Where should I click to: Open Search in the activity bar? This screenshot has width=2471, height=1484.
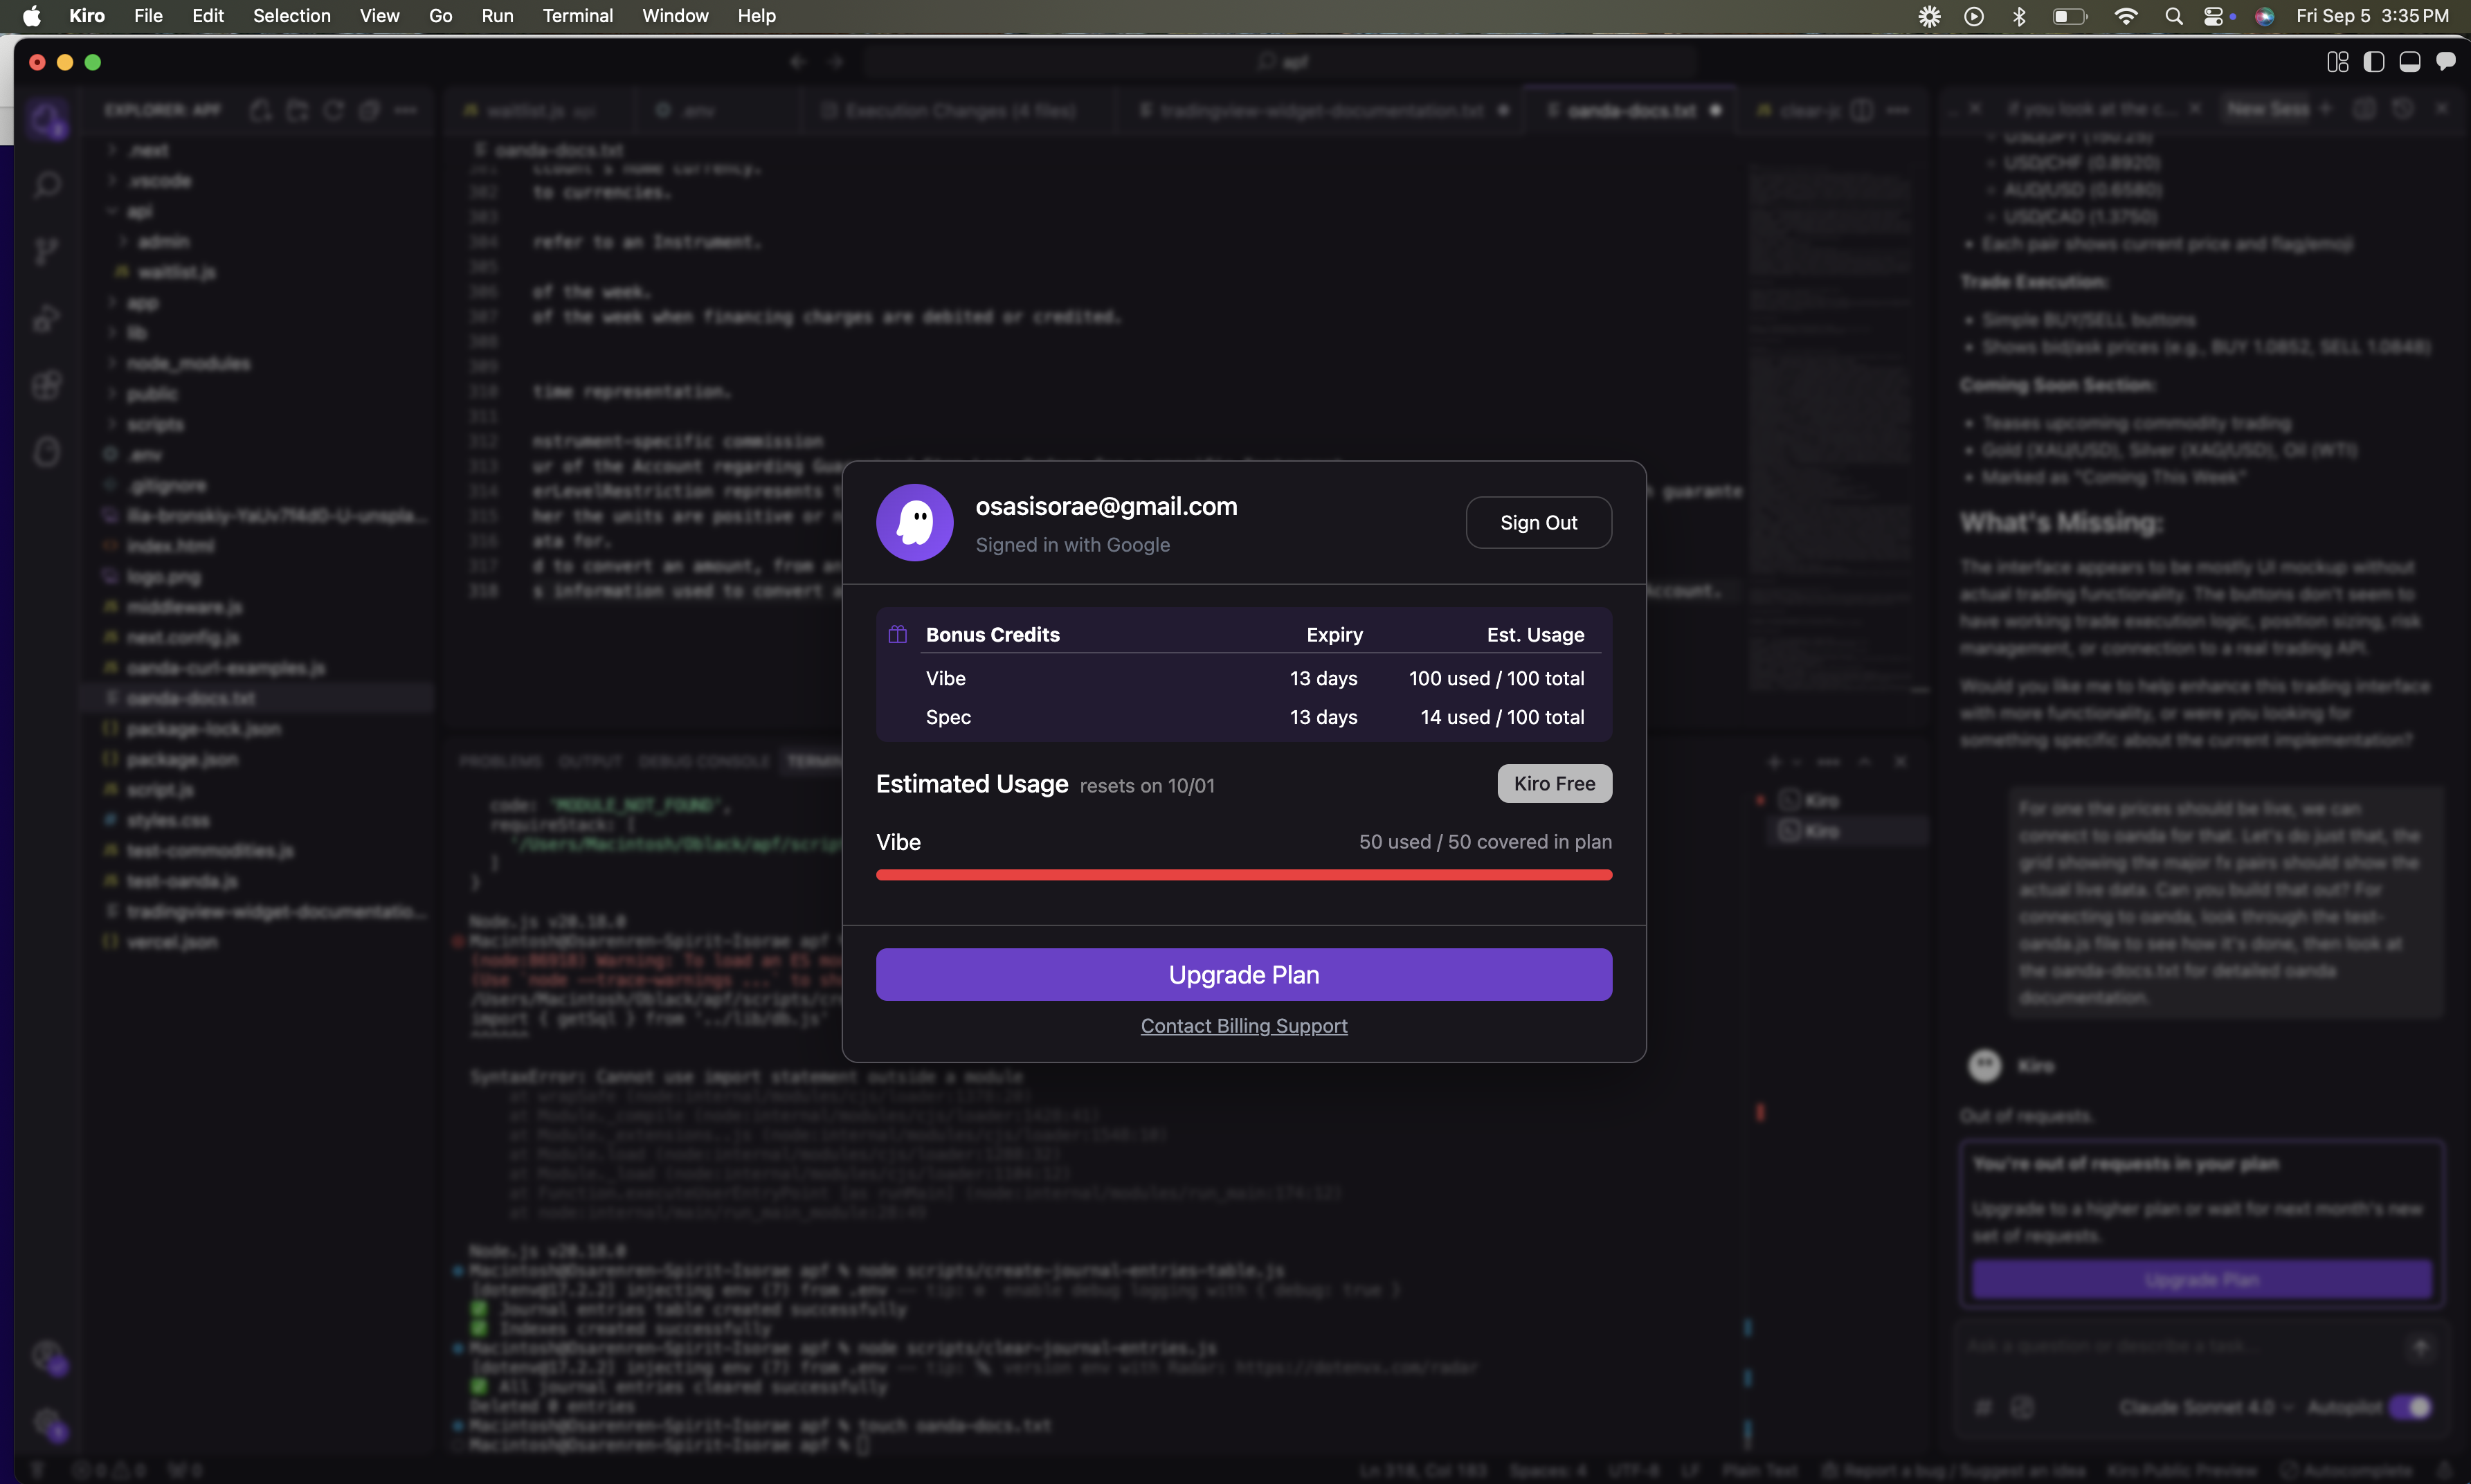47,184
